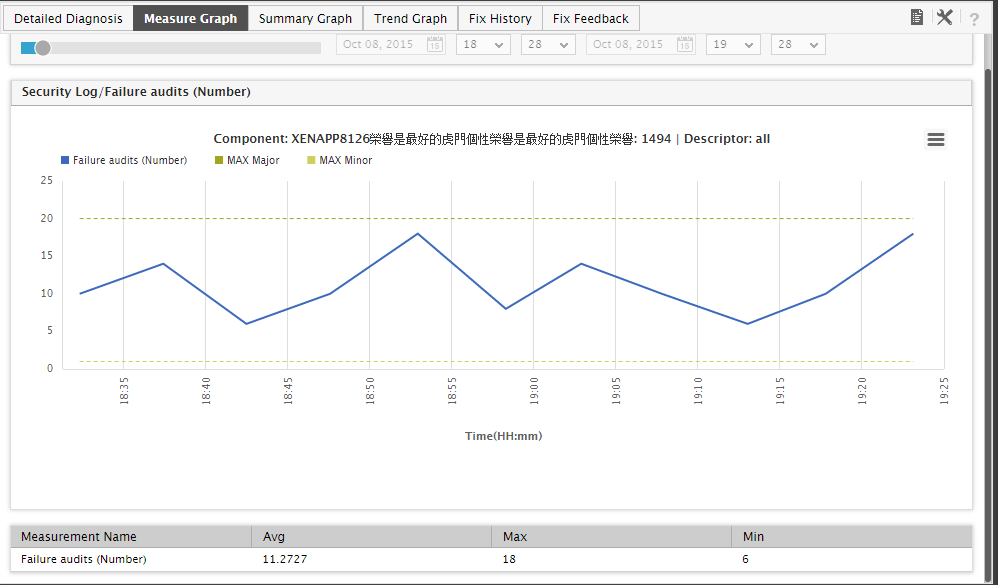Click the min value 6 in table
This screenshot has width=998, height=585.
(745, 560)
